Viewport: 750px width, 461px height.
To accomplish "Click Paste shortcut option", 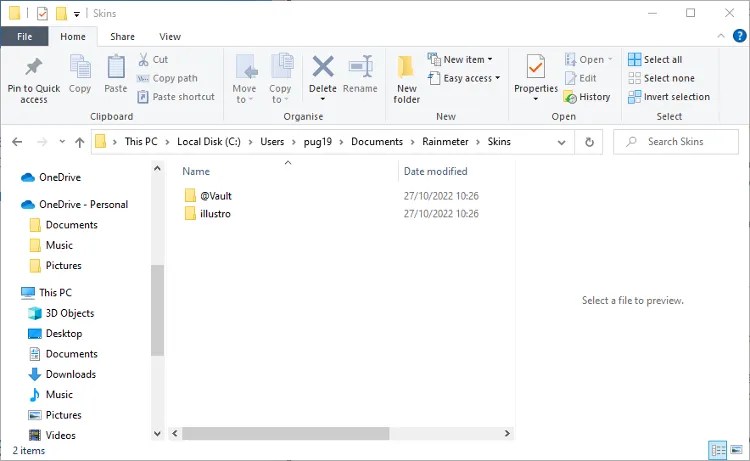I will 176,97.
